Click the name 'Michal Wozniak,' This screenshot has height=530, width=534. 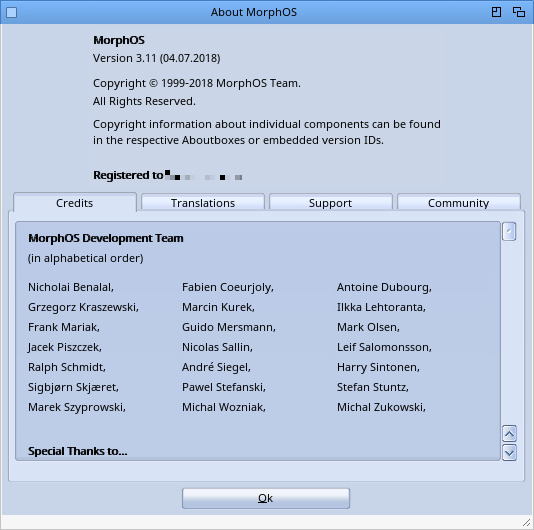click(x=224, y=407)
